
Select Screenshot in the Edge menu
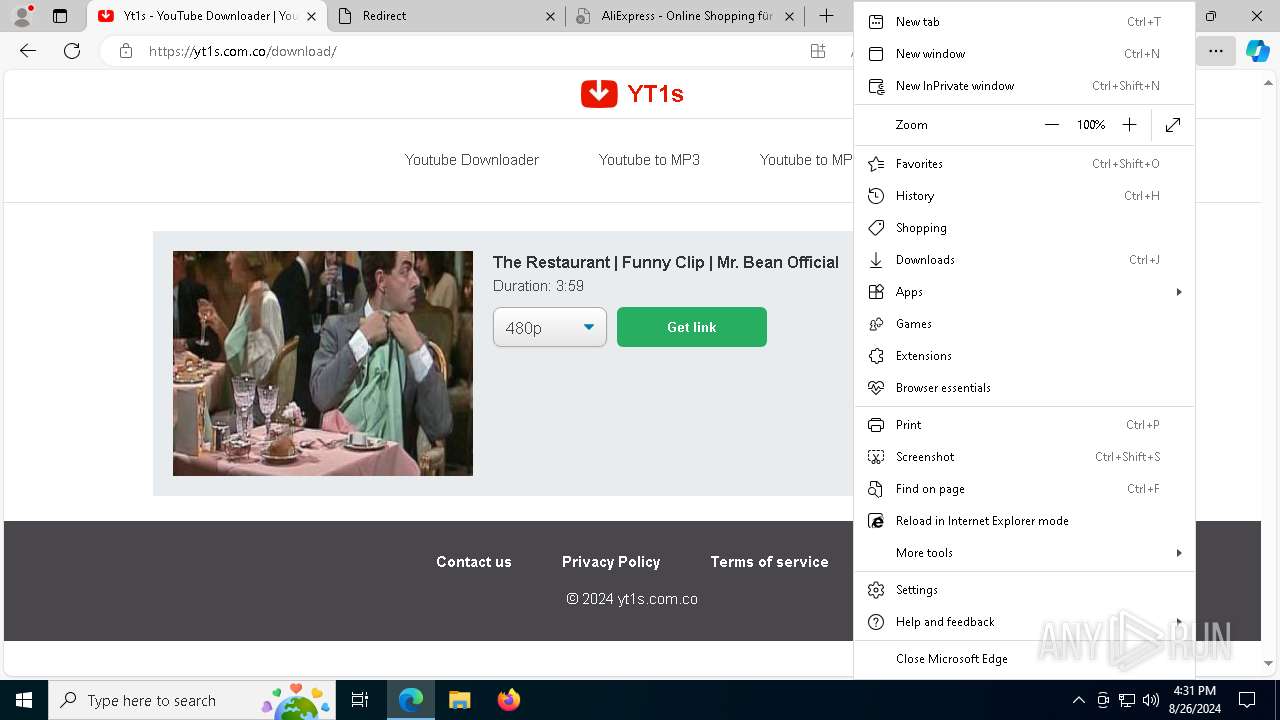pyautogui.click(x=1024, y=457)
